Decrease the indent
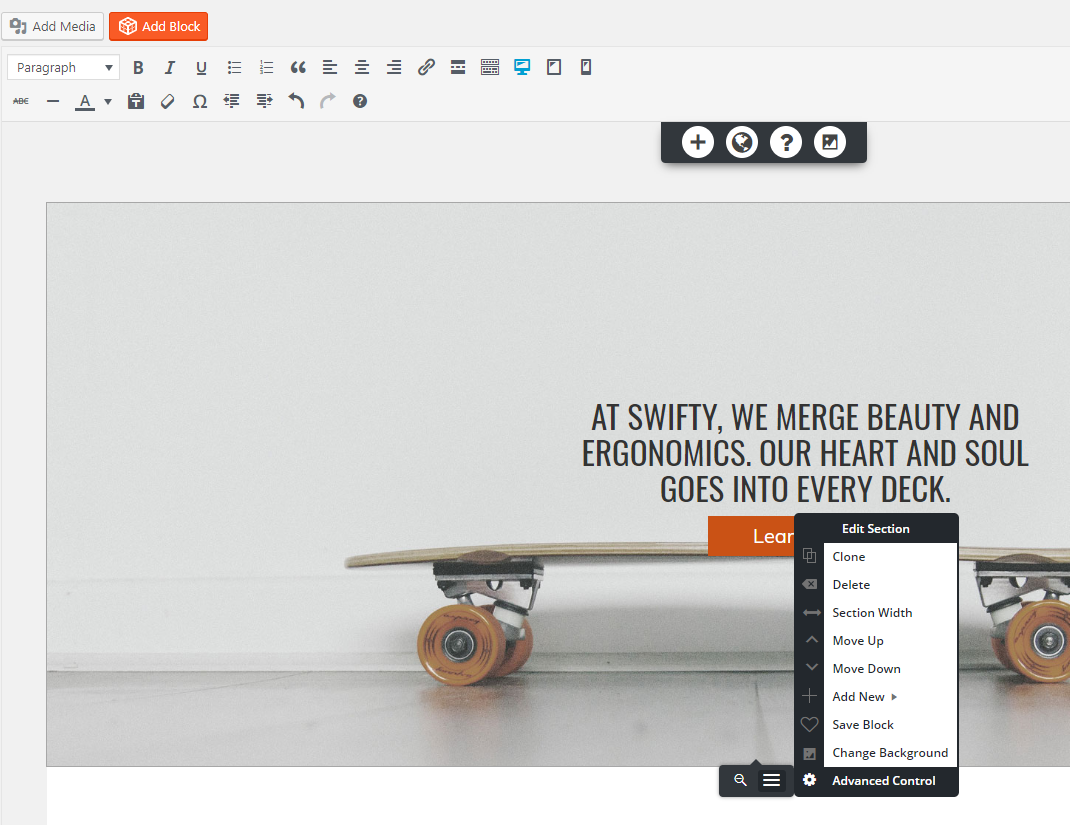Viewport: 1070px width, 825px height. pos(231,101)
